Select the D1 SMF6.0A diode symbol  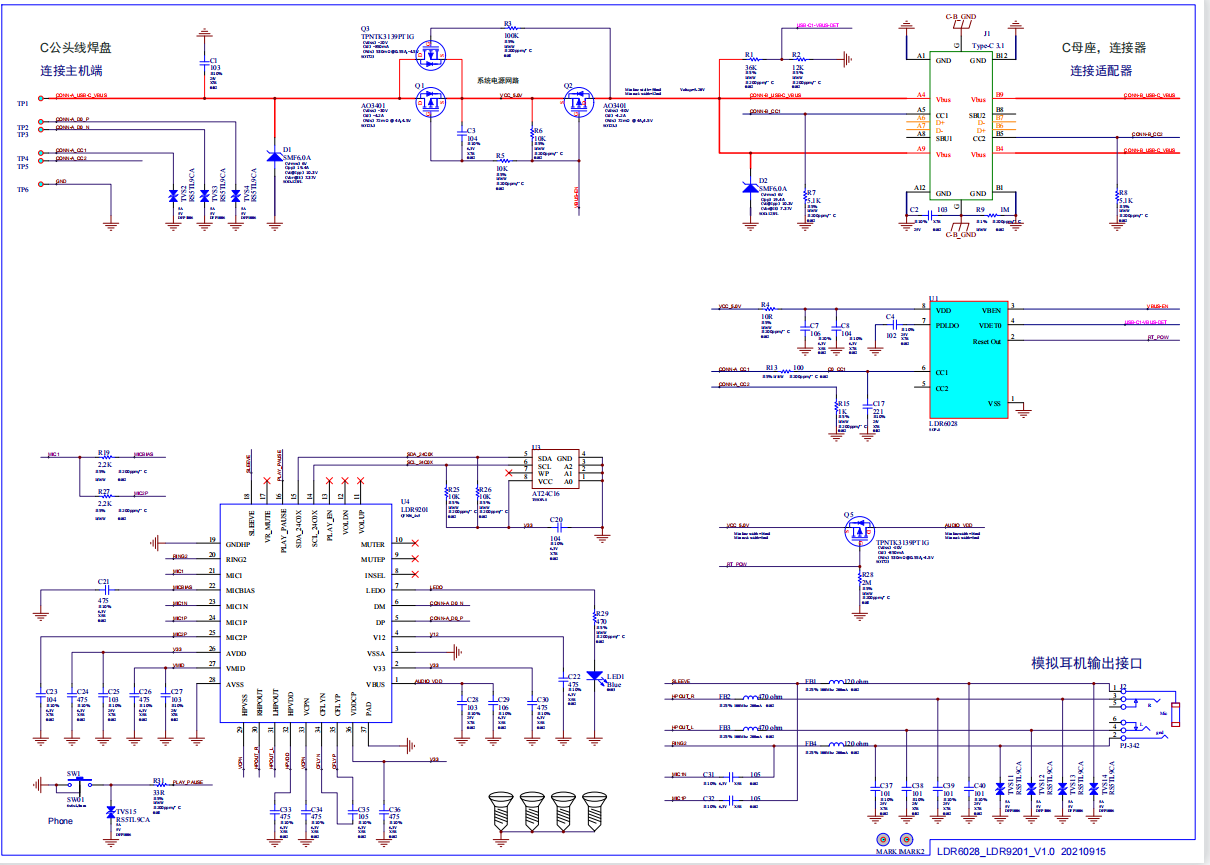point(276,157)
